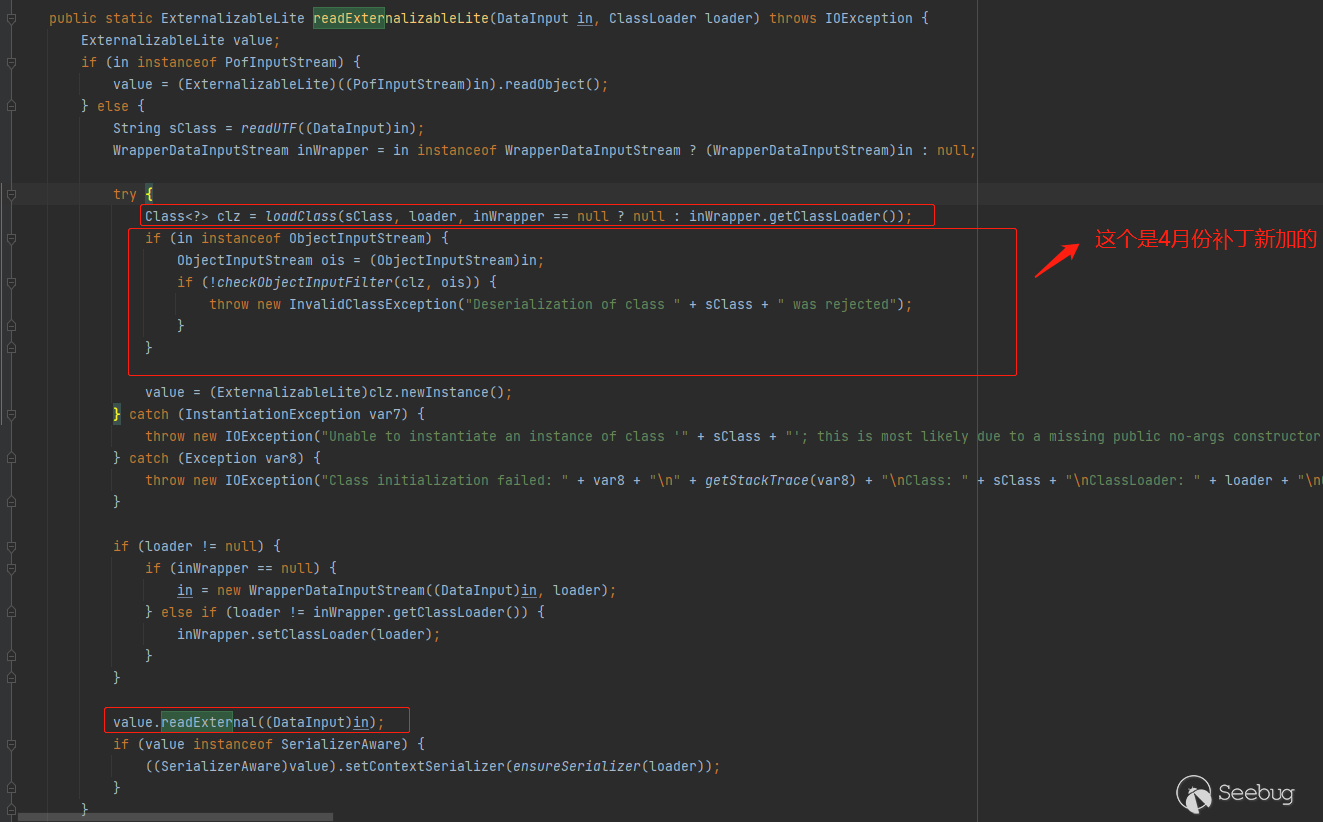Click the horizontal scrollbar at the editor bottom
Image resolution: width=1323 pixels, height=822 pixels.
click(175, 817)
